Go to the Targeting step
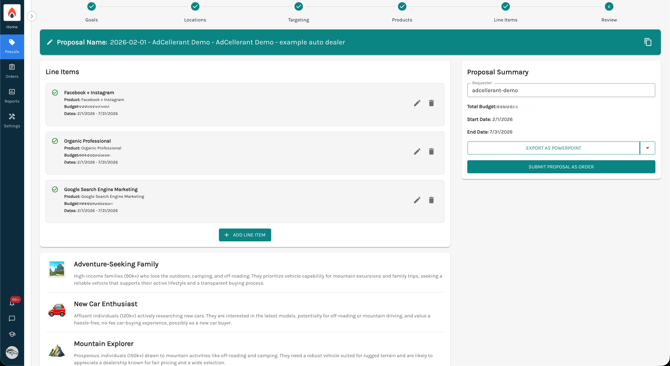The height and width of the screenshot is (366, 670). [298, 6]
